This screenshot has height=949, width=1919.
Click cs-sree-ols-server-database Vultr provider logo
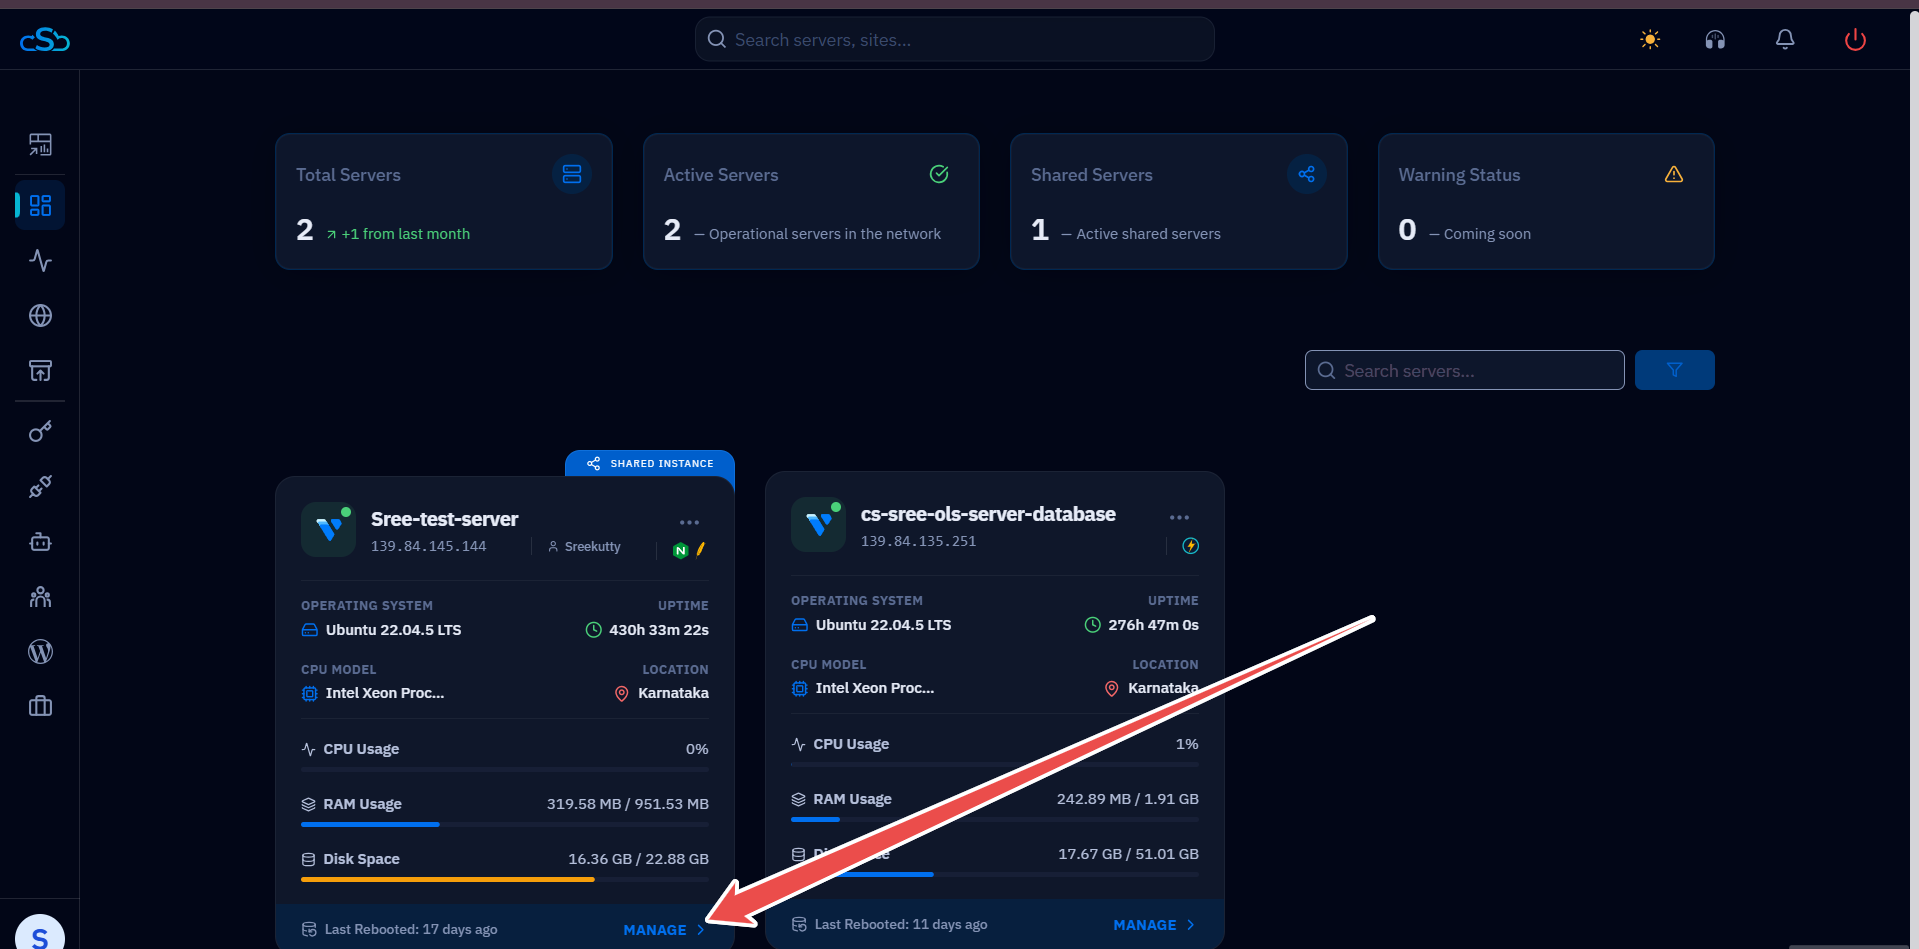coord(818,524)
